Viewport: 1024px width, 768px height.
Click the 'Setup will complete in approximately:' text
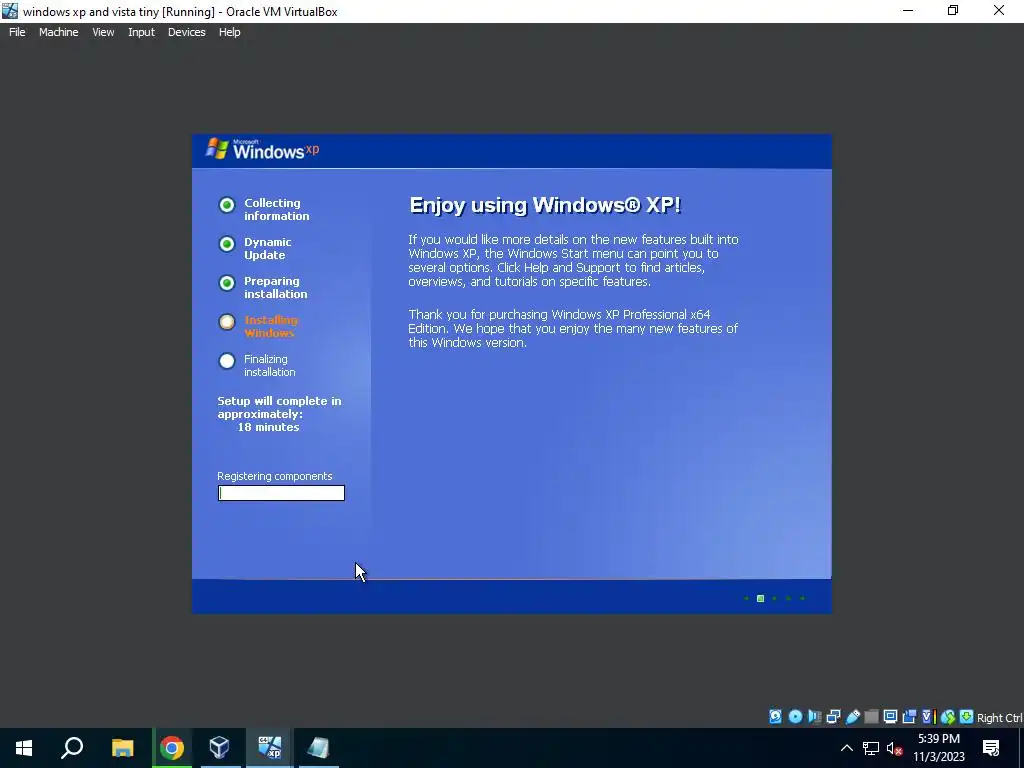point(279,408)
